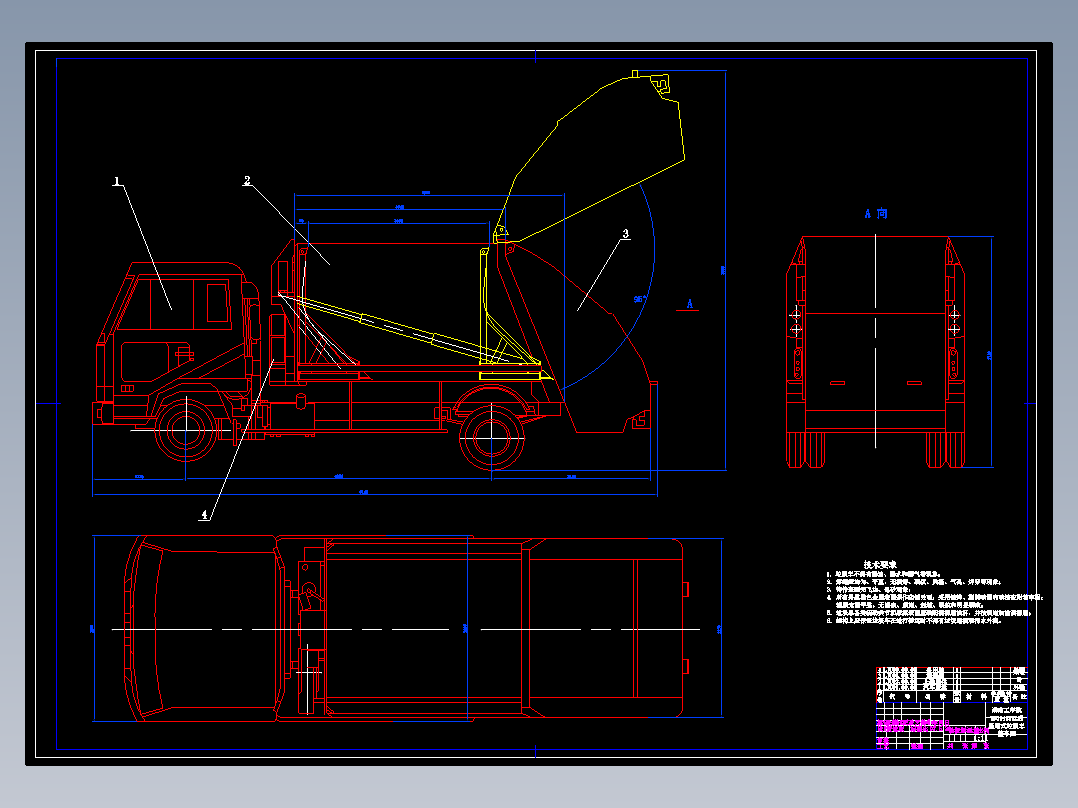Select callout number 2 above the cargo body

coord(247,181)
